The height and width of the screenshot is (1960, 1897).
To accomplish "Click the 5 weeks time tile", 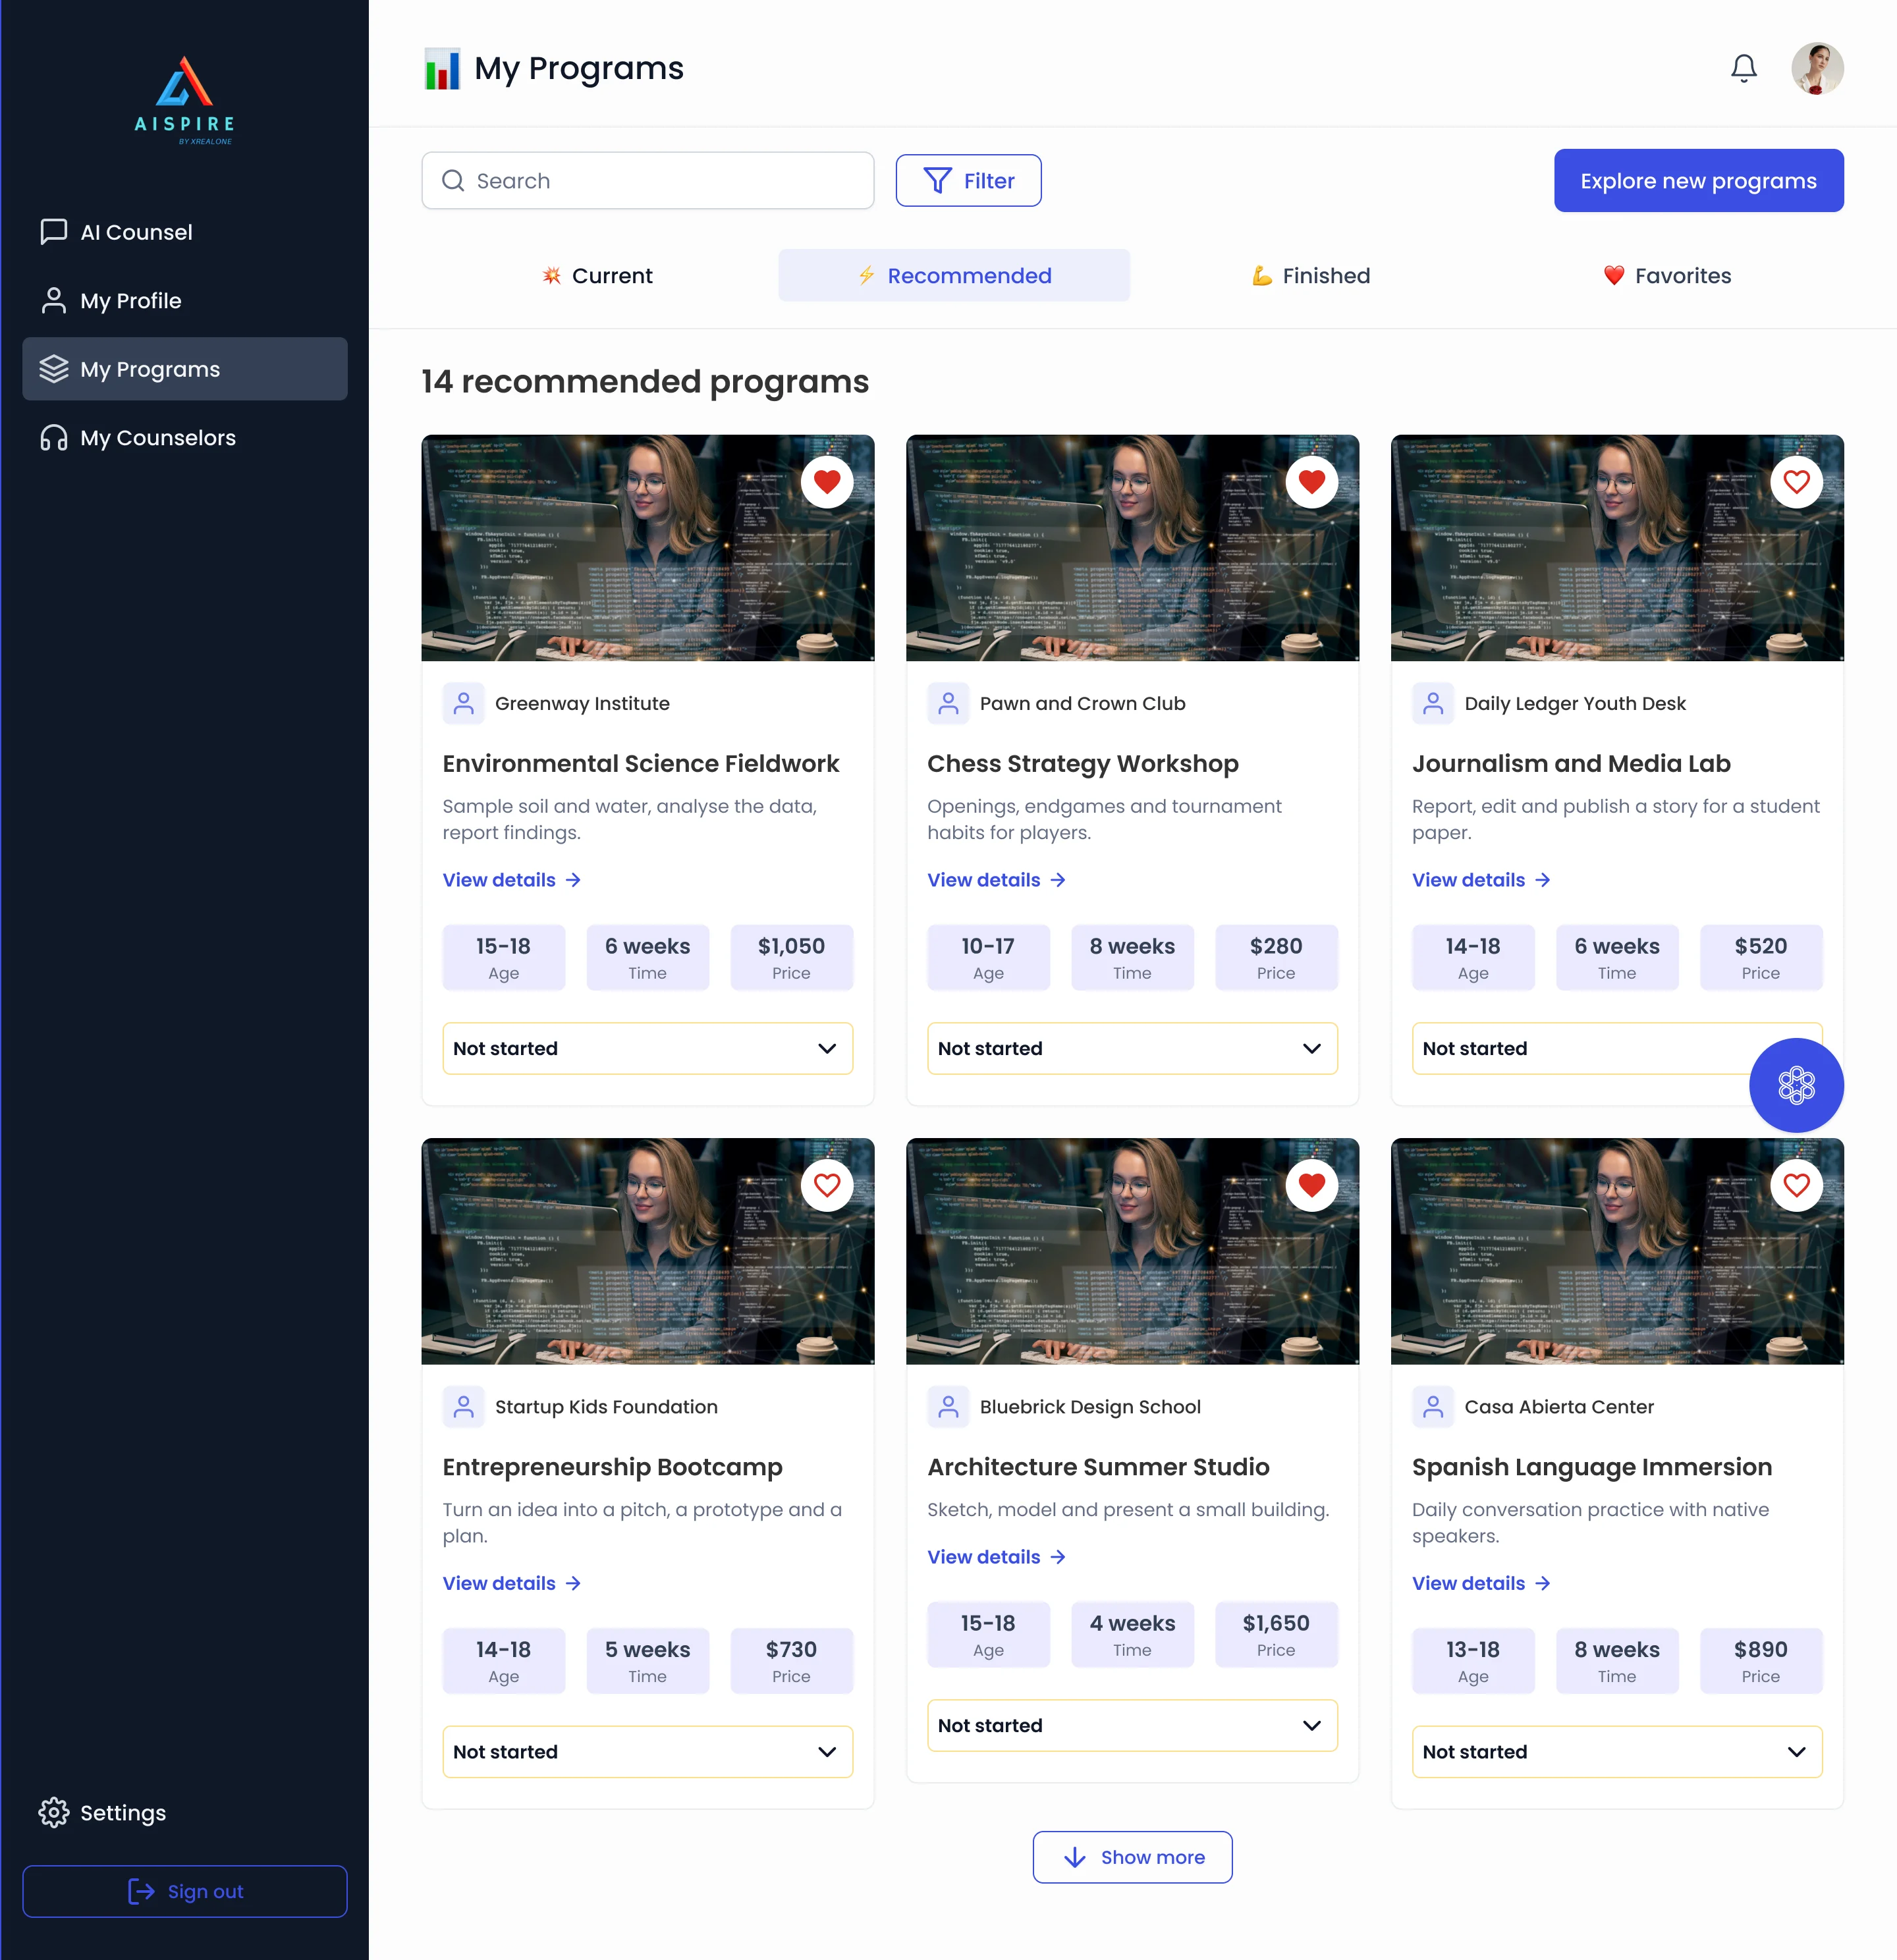I will pyautogui.click(x=647, y=1661).
